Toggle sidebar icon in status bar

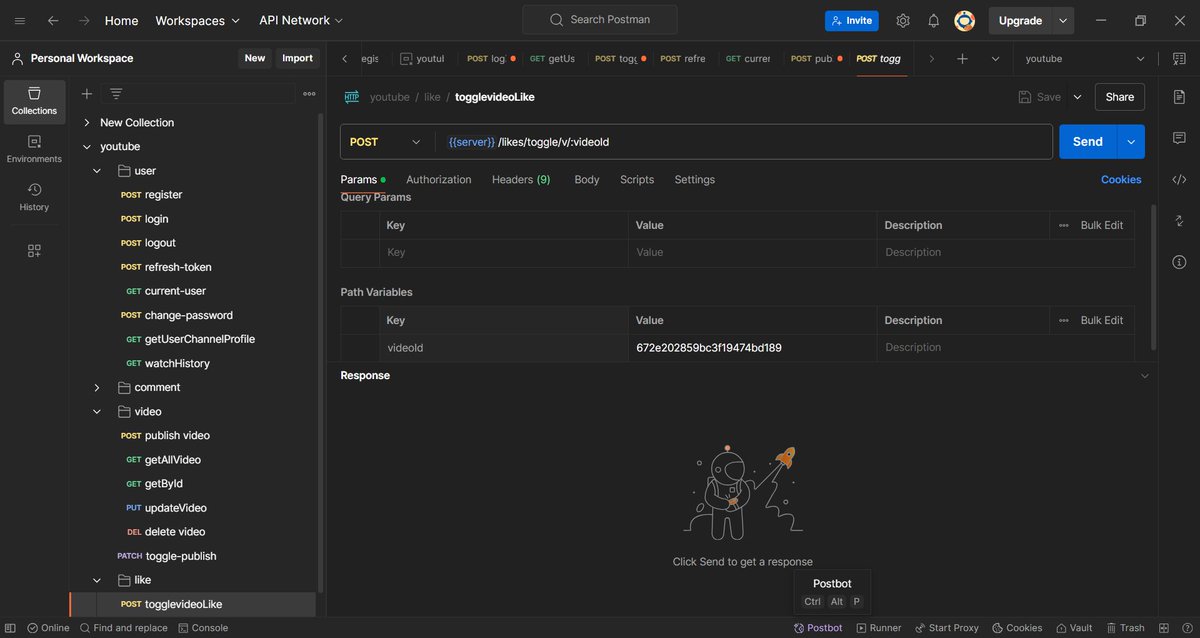pos(12,628)
